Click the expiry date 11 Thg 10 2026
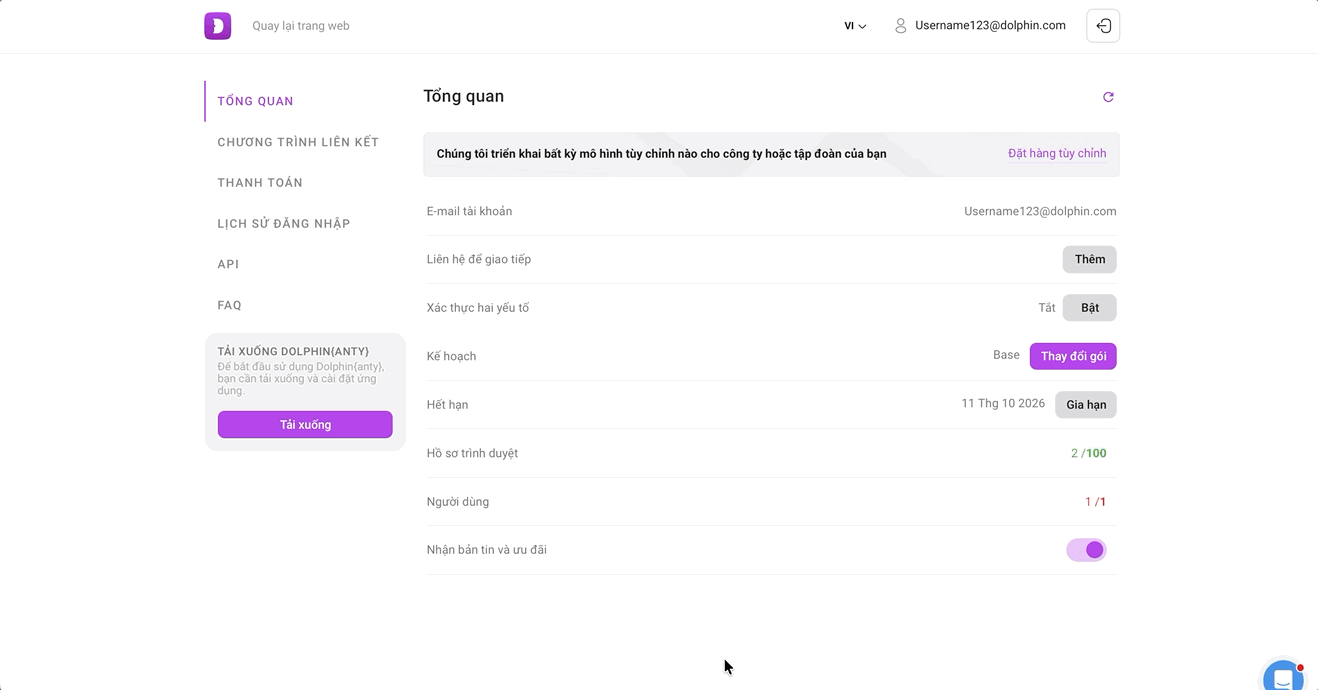Image resolution: width=1318 pixels, height=690 pixels. (1003, 404)
